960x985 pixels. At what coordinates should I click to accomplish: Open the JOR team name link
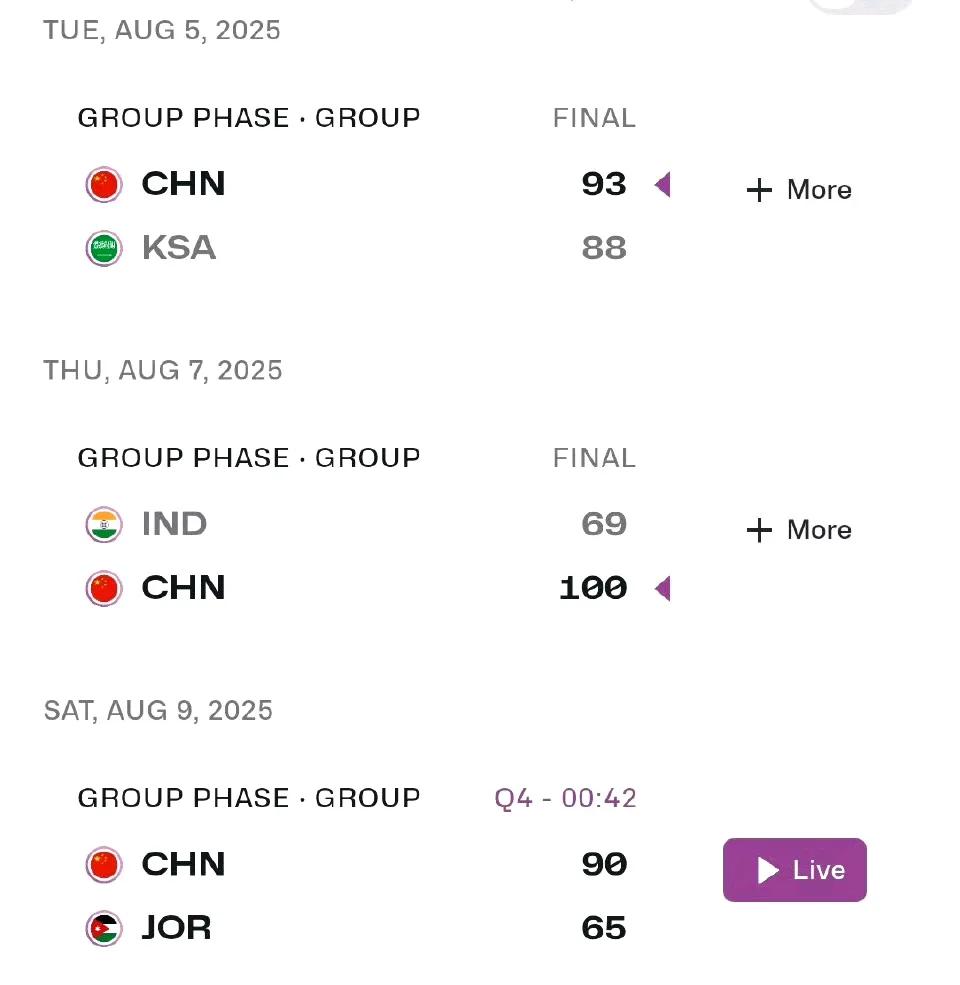click(177, 928)
